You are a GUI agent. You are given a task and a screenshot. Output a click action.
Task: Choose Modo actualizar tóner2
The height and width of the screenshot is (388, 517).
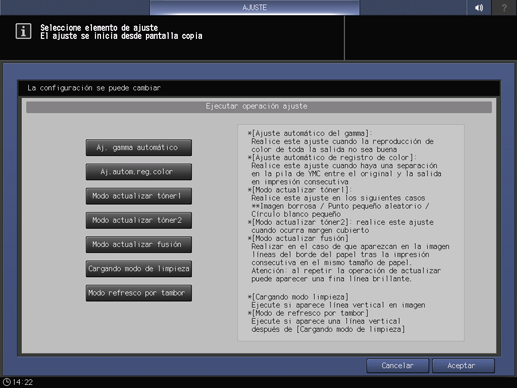coord(138,220)
